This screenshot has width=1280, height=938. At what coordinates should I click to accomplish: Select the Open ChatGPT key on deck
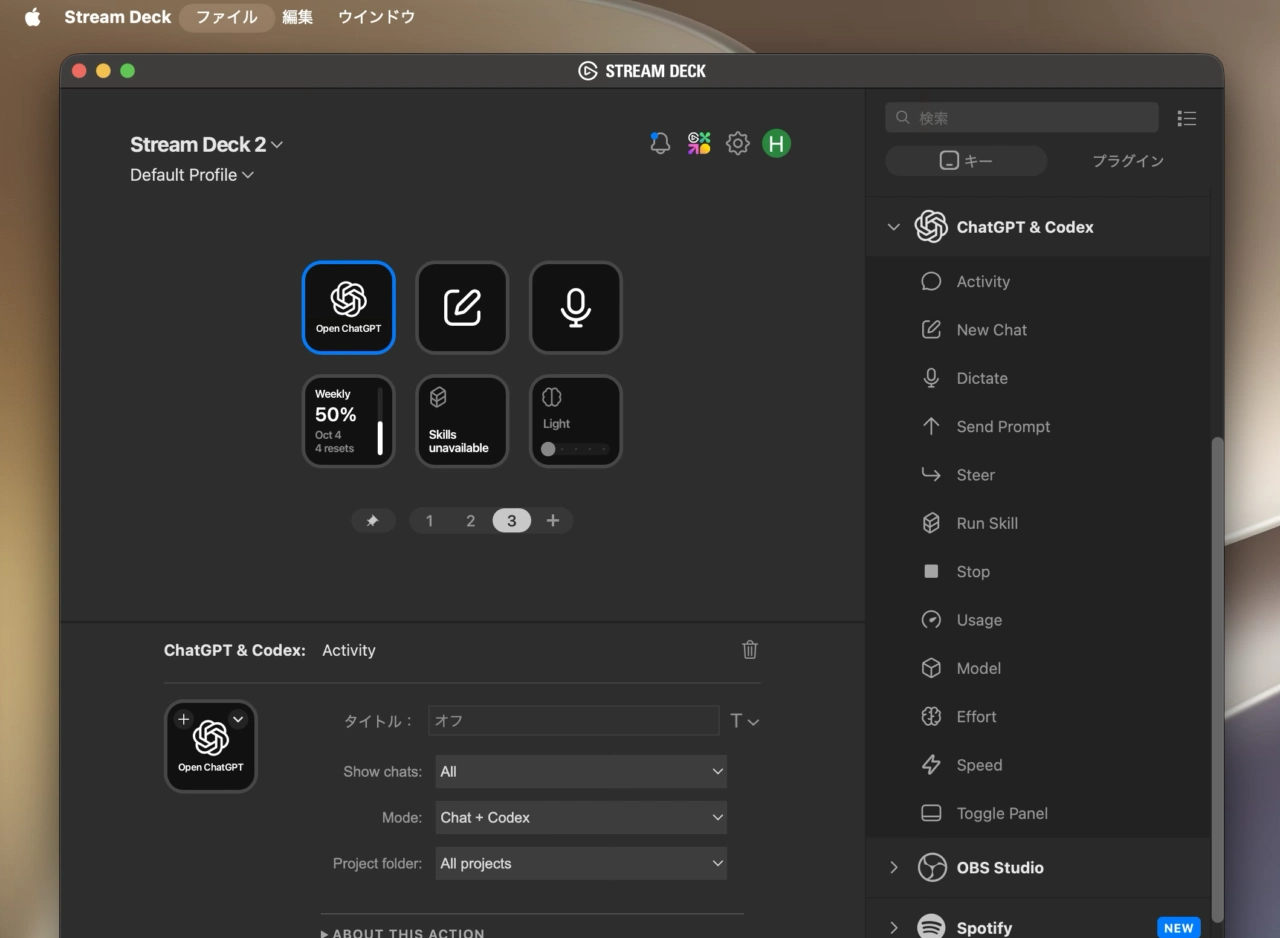pos(349,308)
